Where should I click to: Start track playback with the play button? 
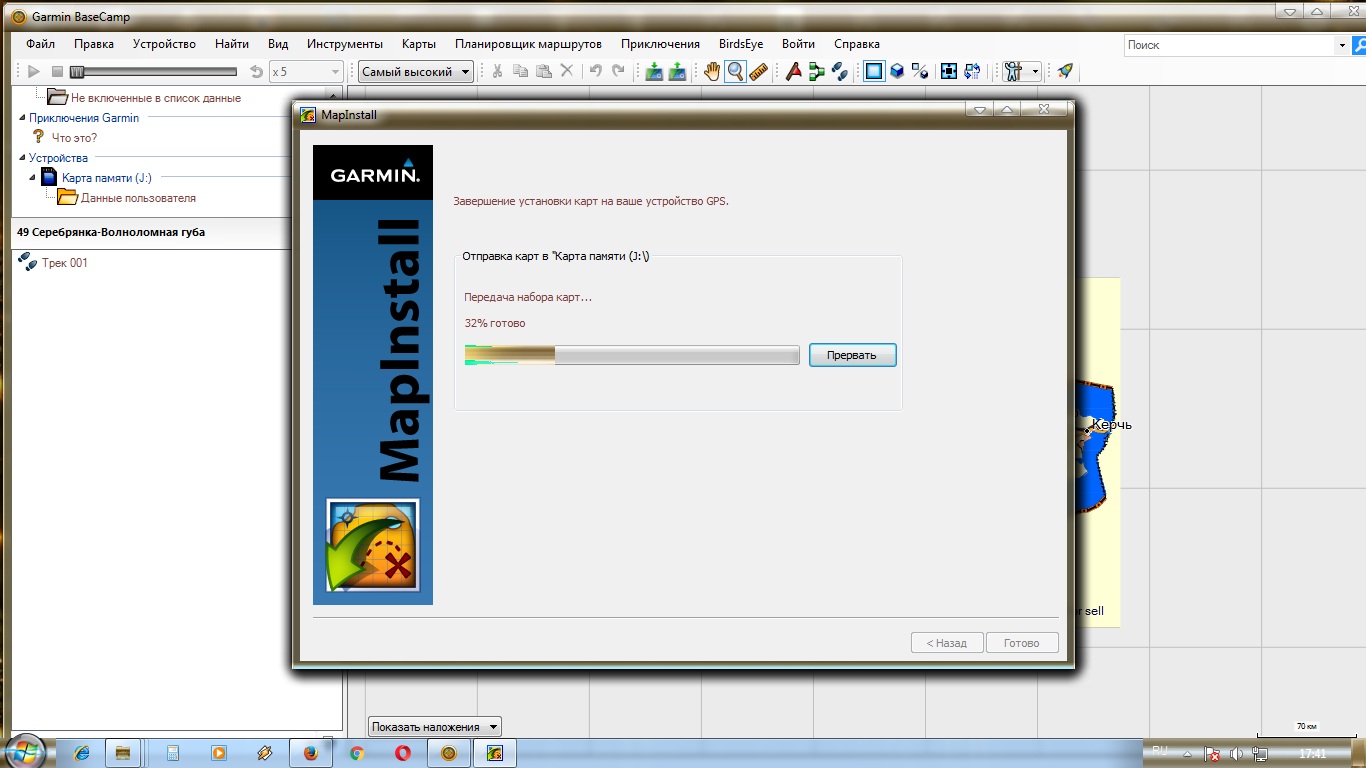pos(33,71)
